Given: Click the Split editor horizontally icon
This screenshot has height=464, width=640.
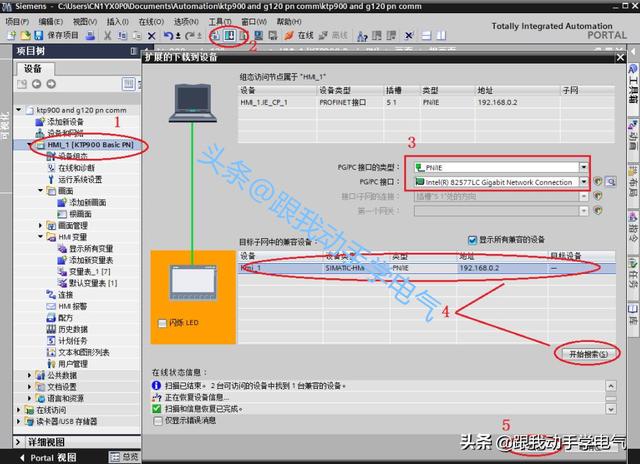Looking at the screenshot, I should [426, 36].
